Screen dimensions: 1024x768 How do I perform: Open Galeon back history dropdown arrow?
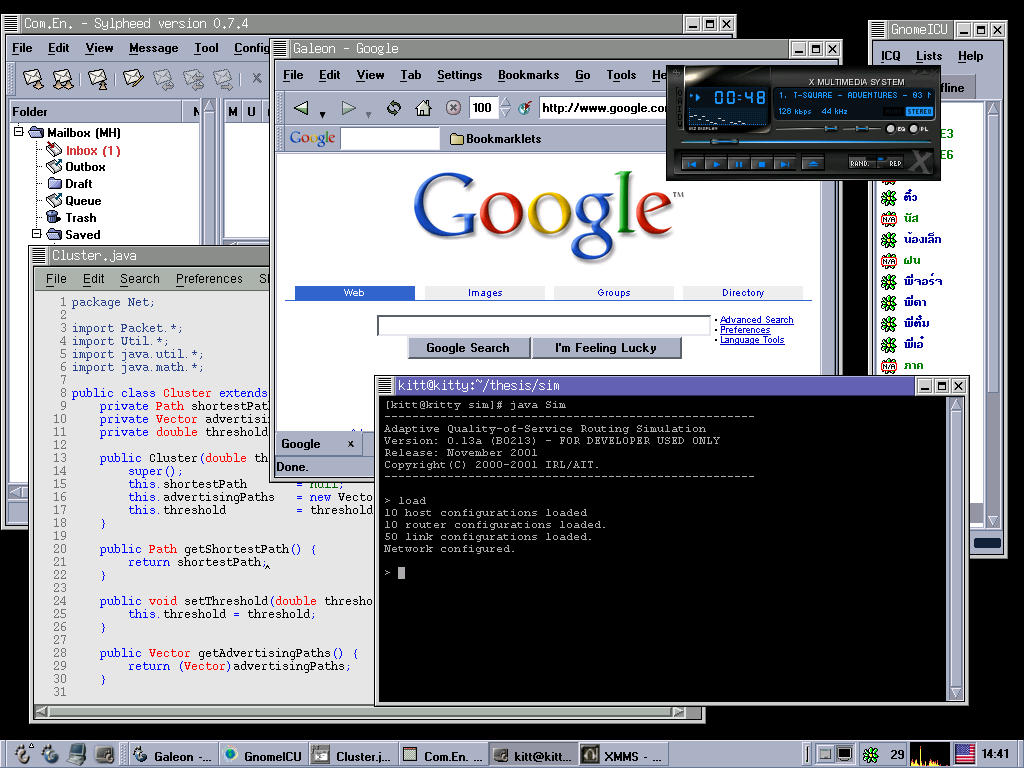(322, 115)
